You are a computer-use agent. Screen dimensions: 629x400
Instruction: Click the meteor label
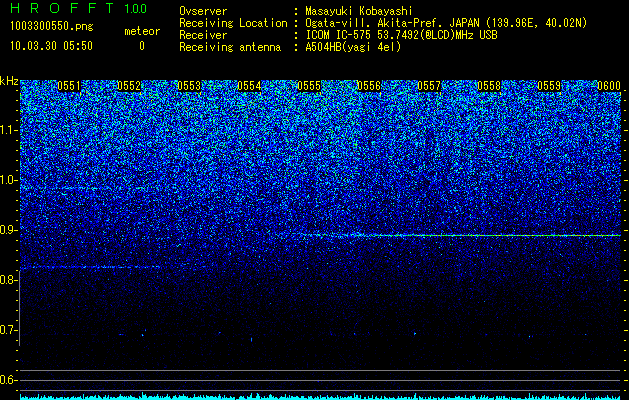(142, 31)
